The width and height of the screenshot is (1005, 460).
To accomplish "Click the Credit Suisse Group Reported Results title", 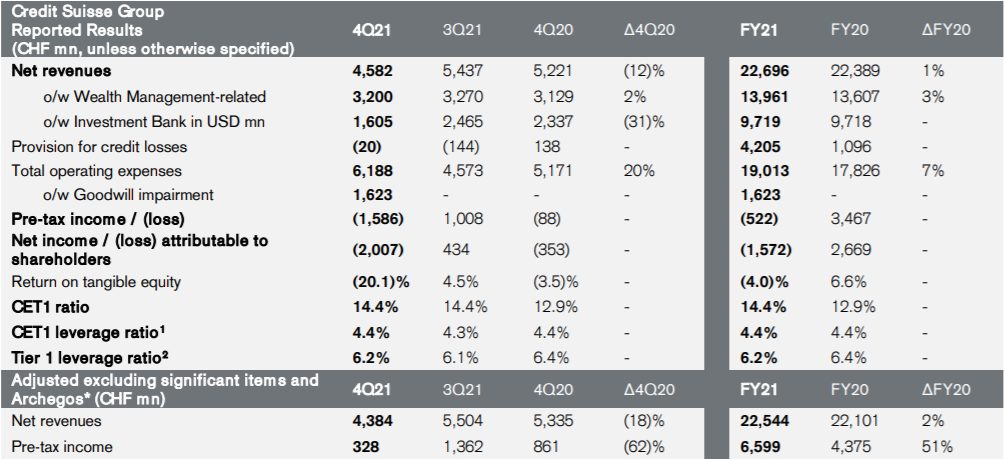I will 152,29.
